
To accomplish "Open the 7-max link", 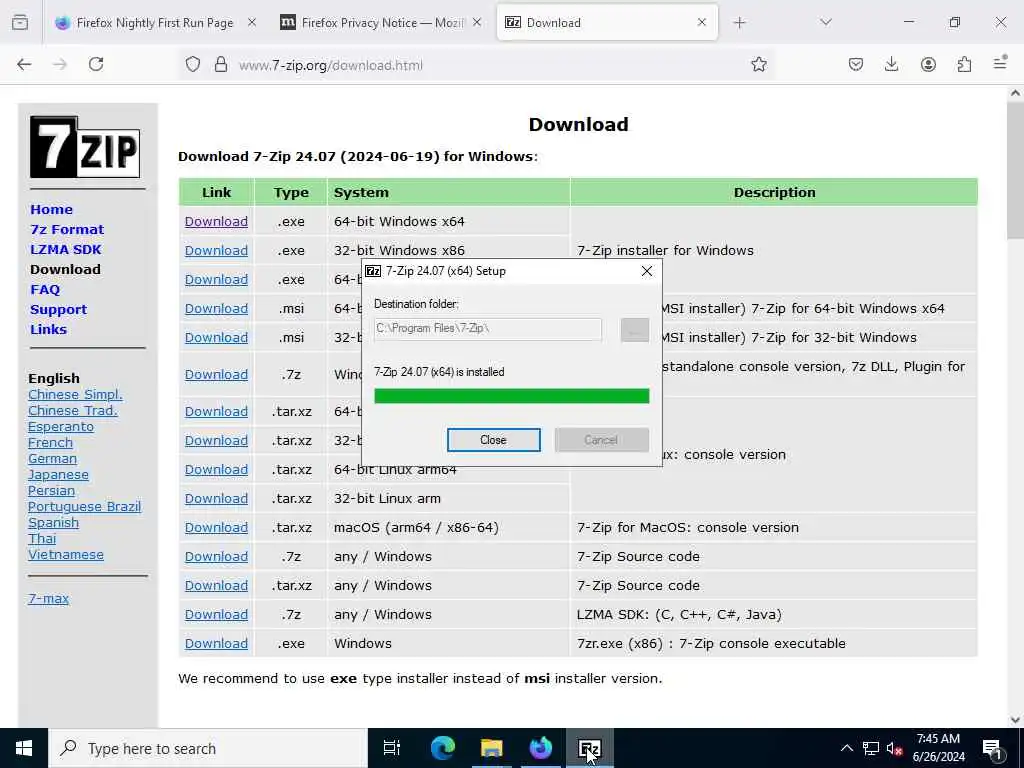I will (x=48, y=598).
